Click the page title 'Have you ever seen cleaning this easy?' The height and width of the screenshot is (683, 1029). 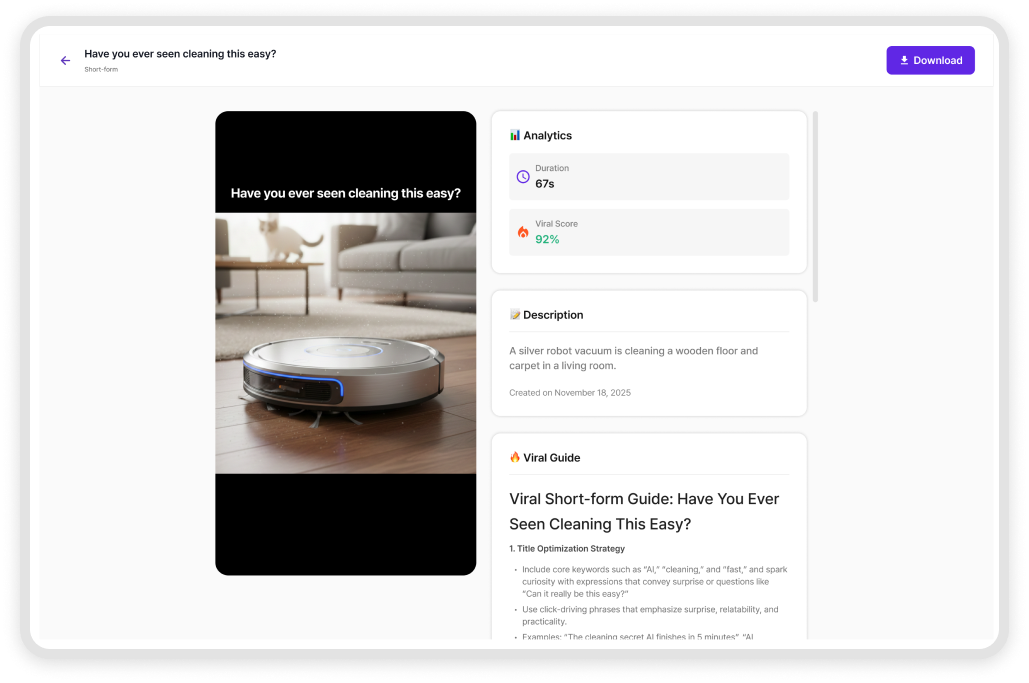(180, 54)
